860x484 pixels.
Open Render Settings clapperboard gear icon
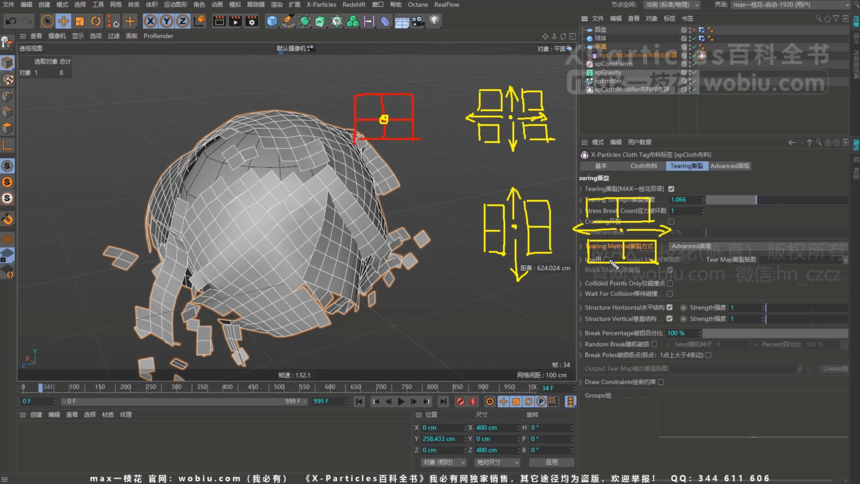pyautogui.click(x=252, y=21)
